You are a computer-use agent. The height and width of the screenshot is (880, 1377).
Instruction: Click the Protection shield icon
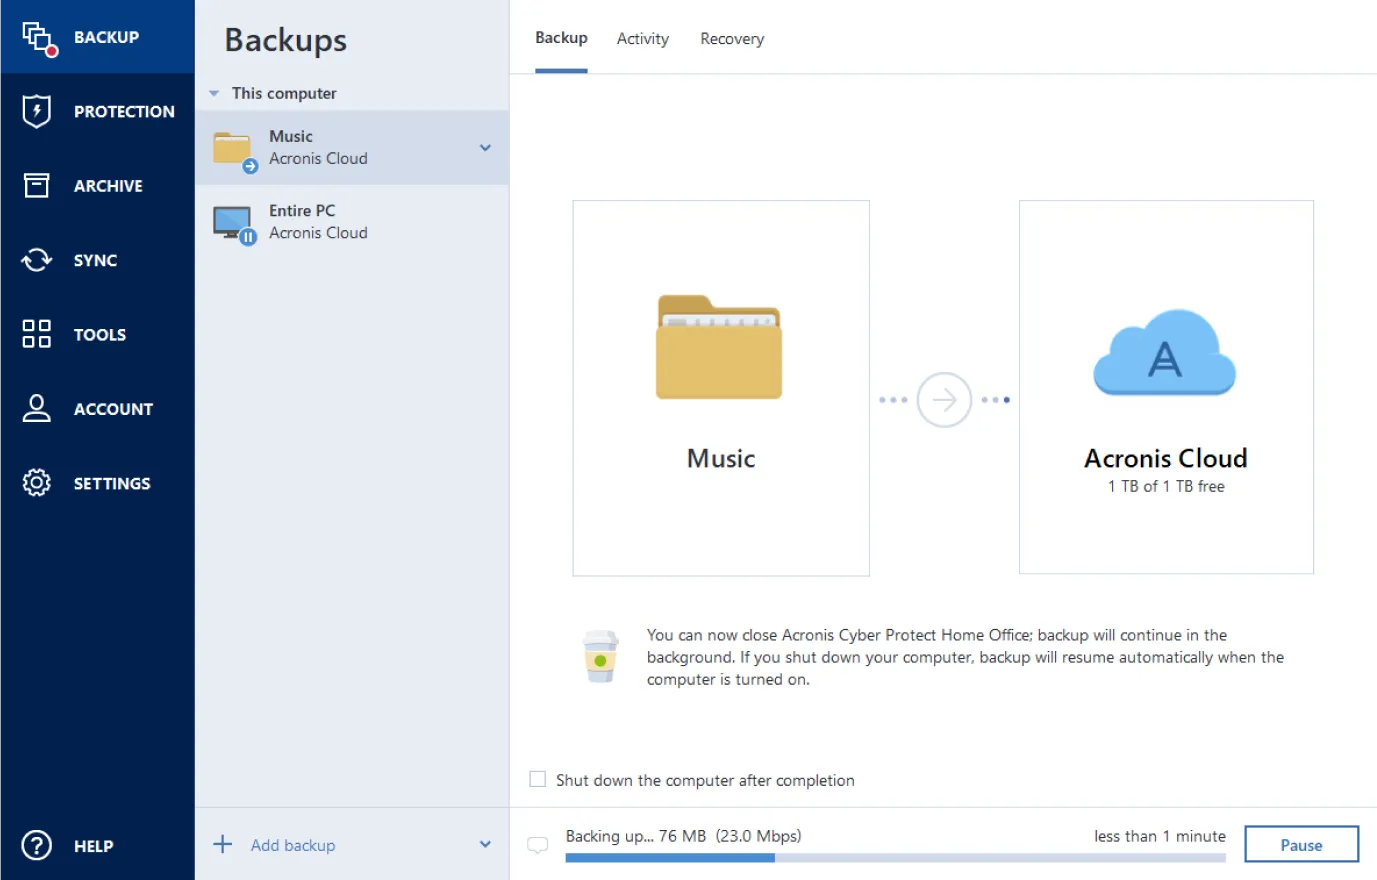tap(37, 111)
